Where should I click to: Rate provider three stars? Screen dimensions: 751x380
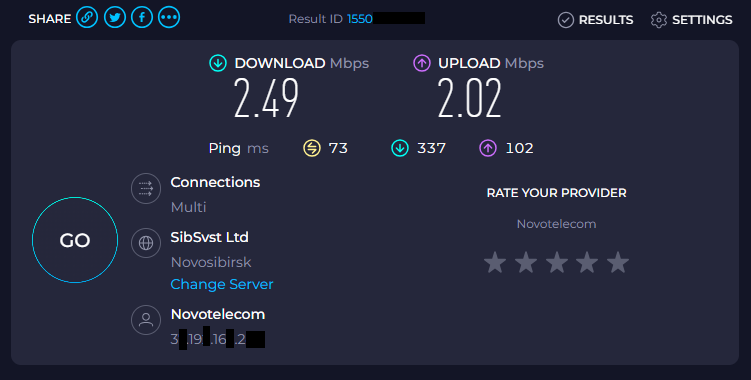pyautogui.click(x=557, y=262)
